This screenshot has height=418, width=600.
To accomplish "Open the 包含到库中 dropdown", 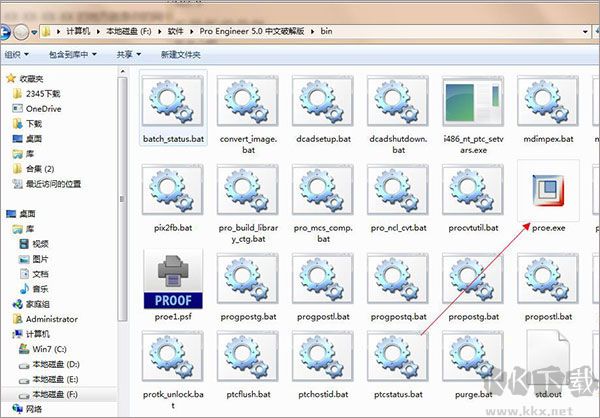I will point(72,54).
